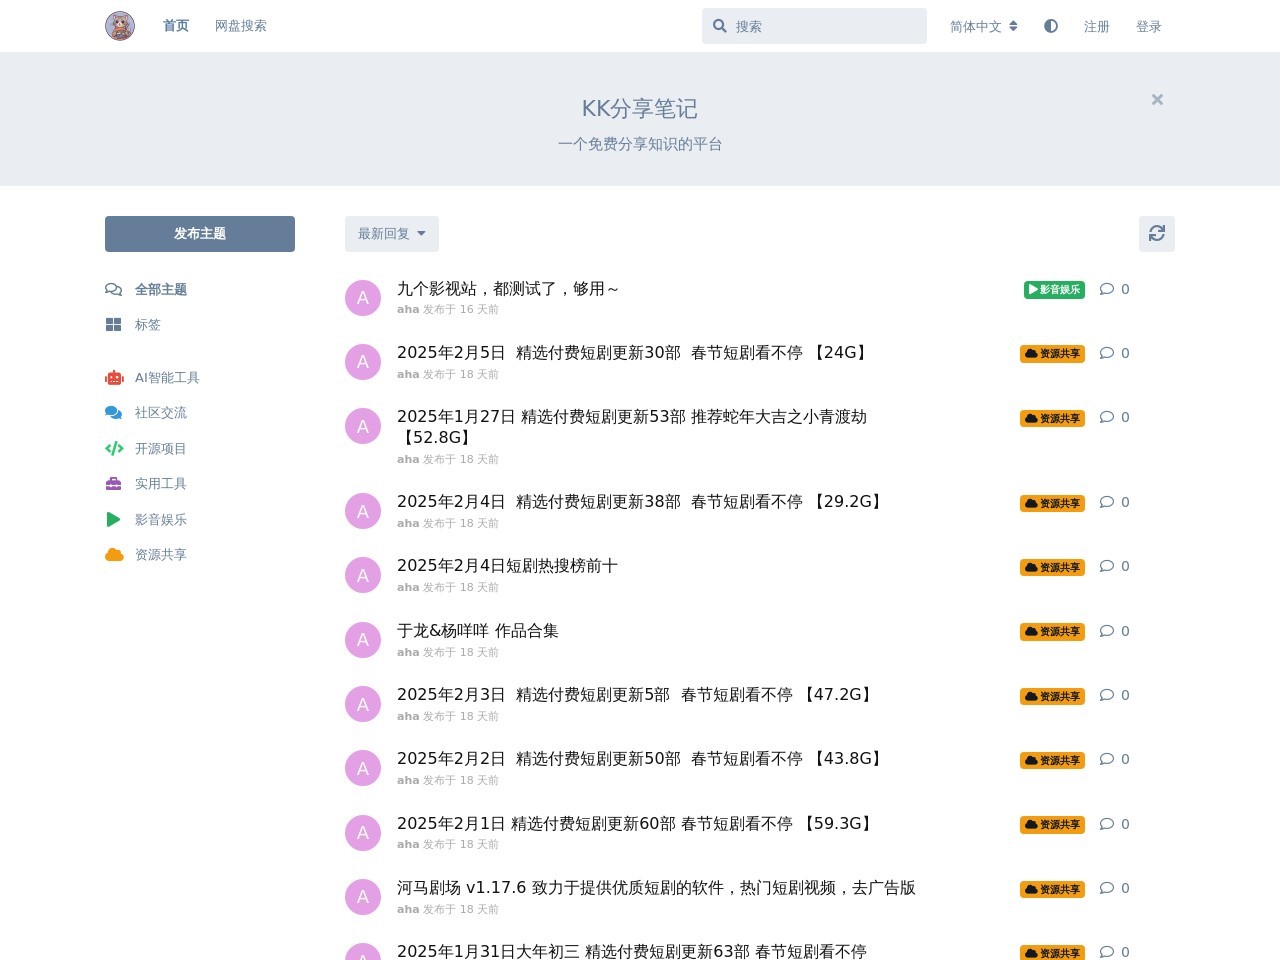Click the 搜索 input field
Screen dimensions: 1280x960
point(814,26)
